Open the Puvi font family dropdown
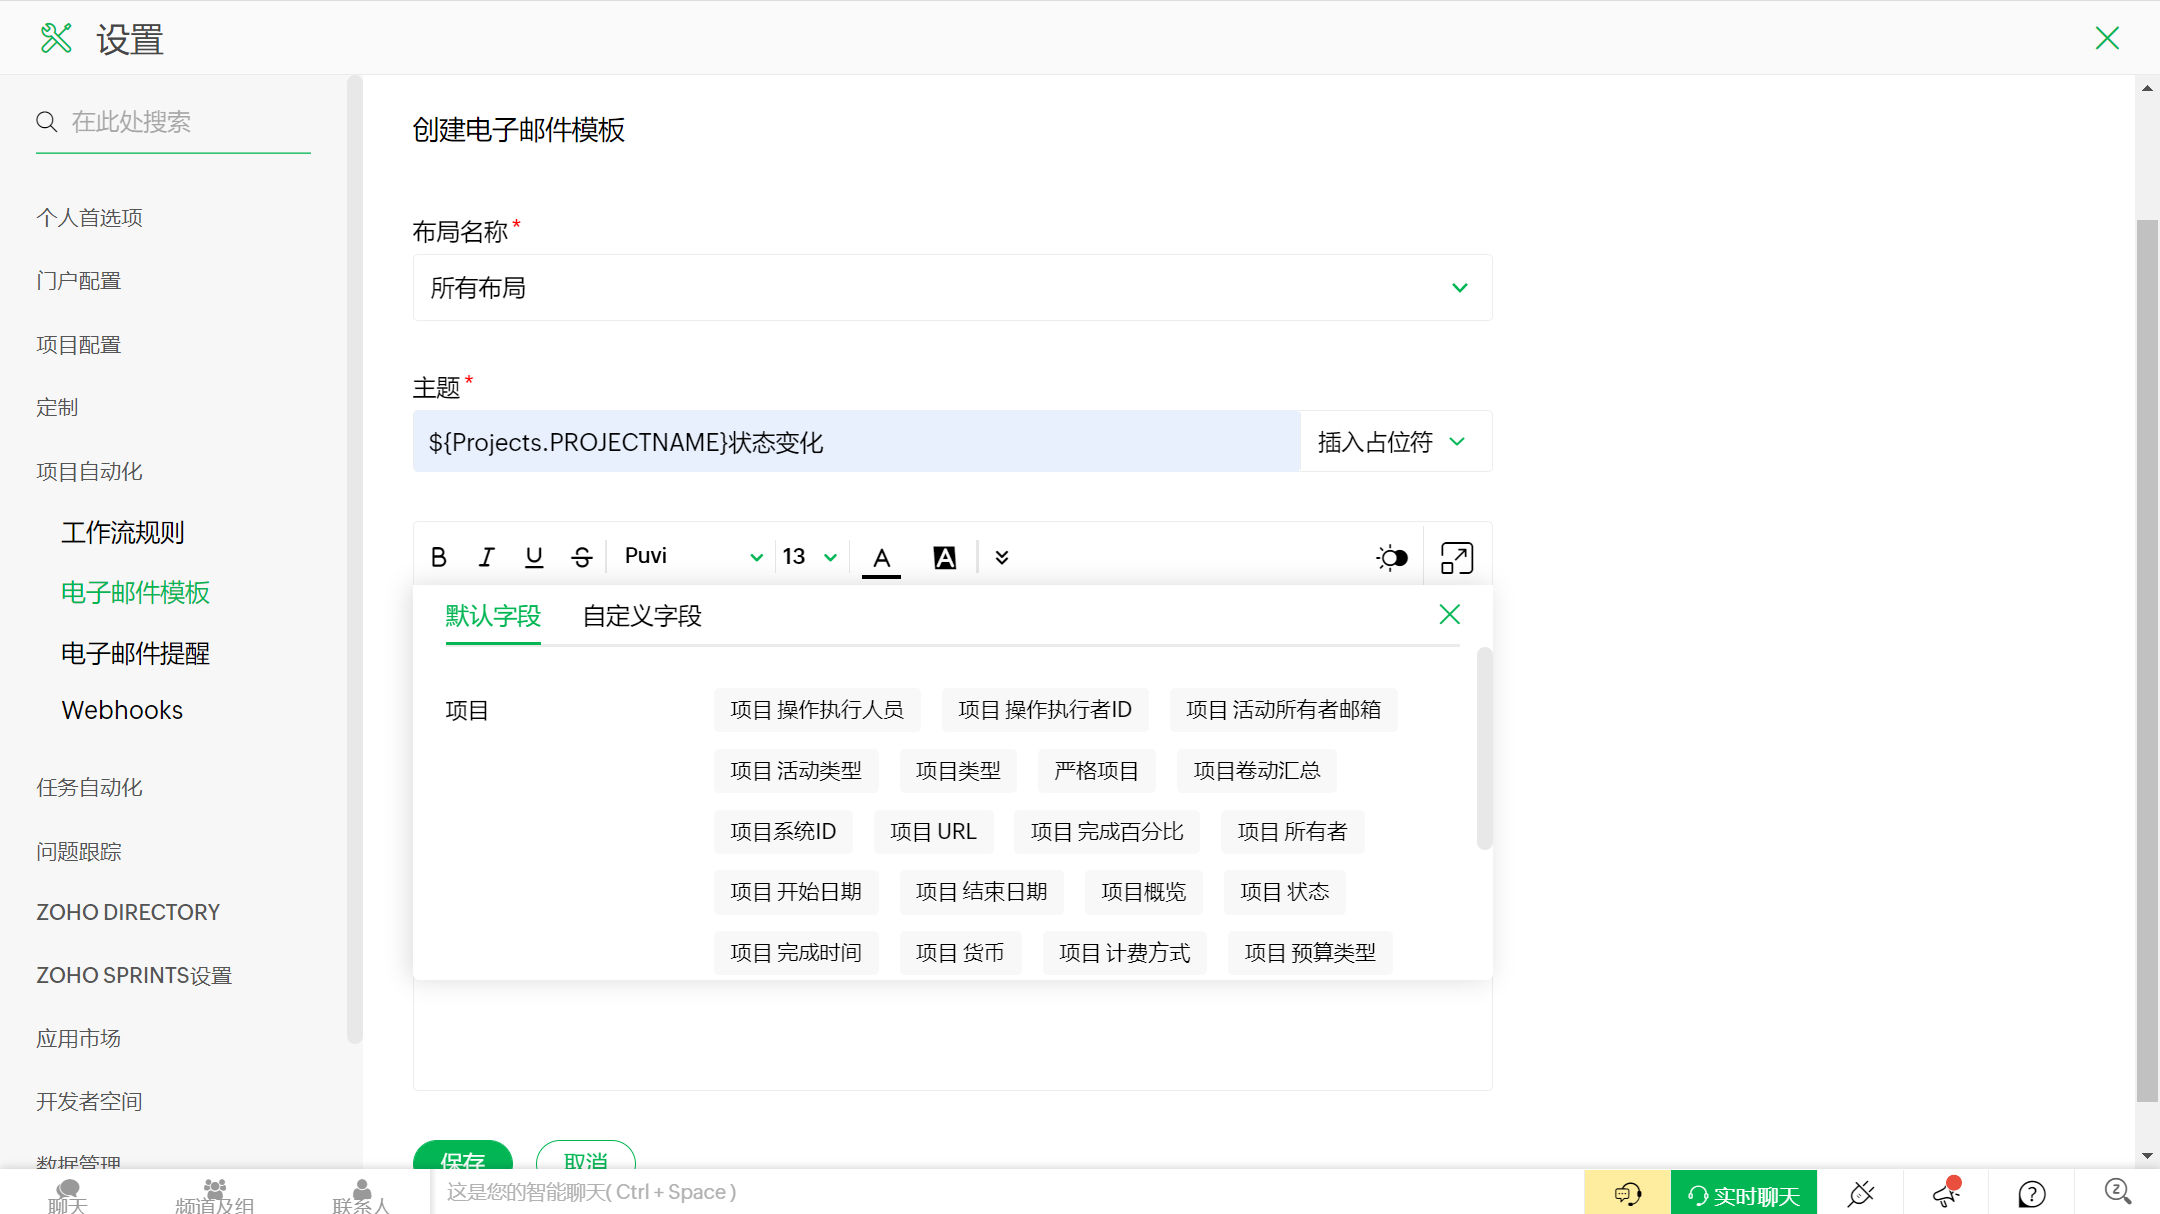This screenshot has height=1214, width=2160. (x=692, y=557)
